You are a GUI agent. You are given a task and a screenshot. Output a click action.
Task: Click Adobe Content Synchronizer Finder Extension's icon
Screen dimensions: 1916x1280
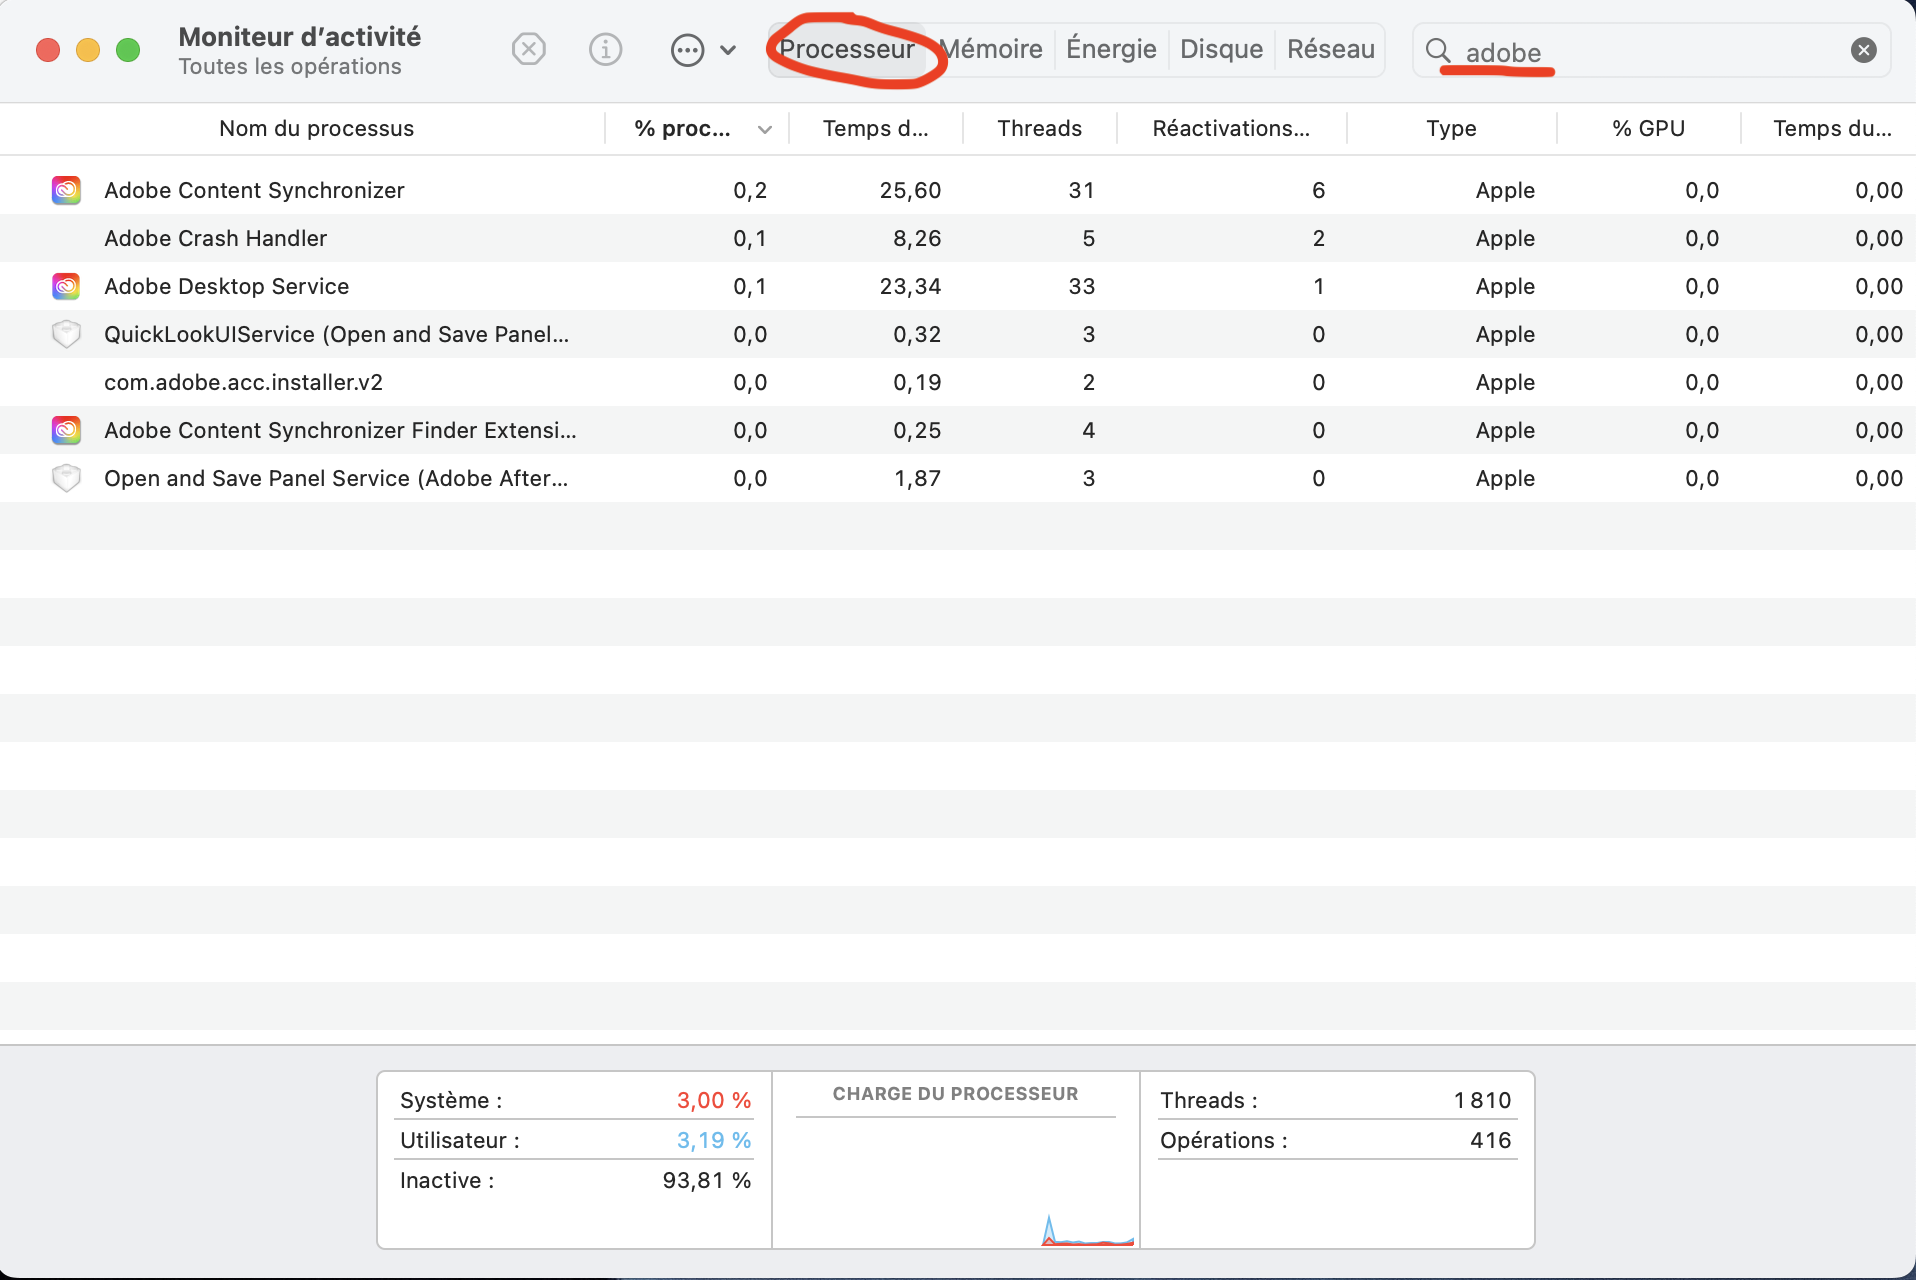click(65, 430)
